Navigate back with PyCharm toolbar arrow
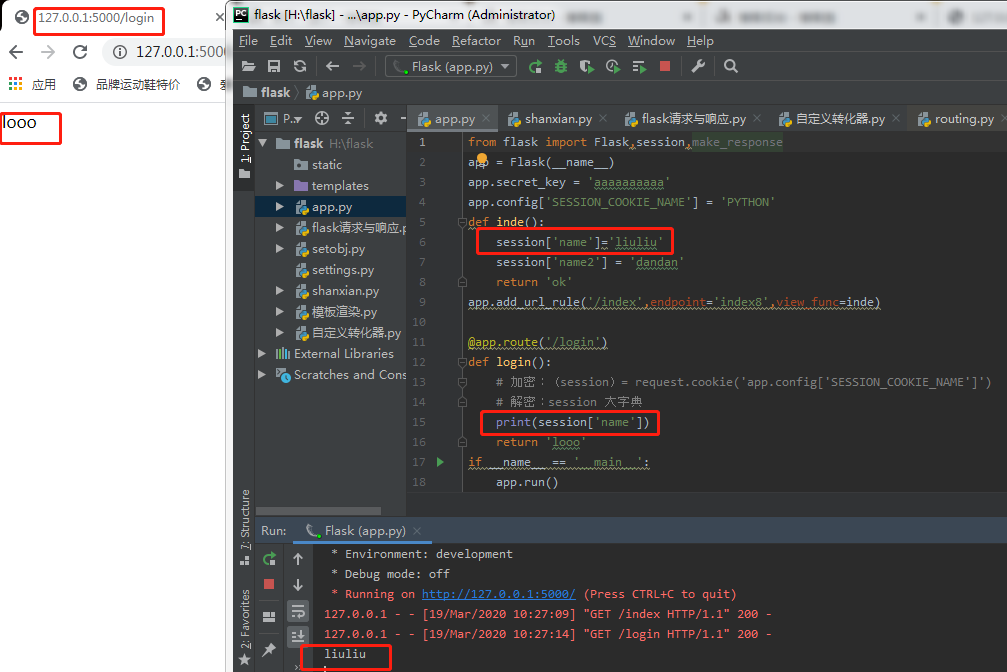1007x672 pixels. coord(332,66)
